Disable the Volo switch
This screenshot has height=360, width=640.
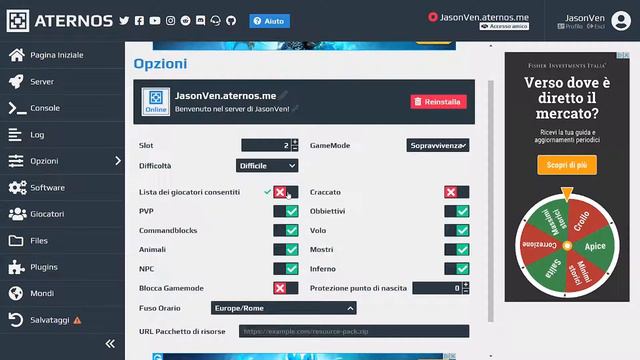pos(456,230)
